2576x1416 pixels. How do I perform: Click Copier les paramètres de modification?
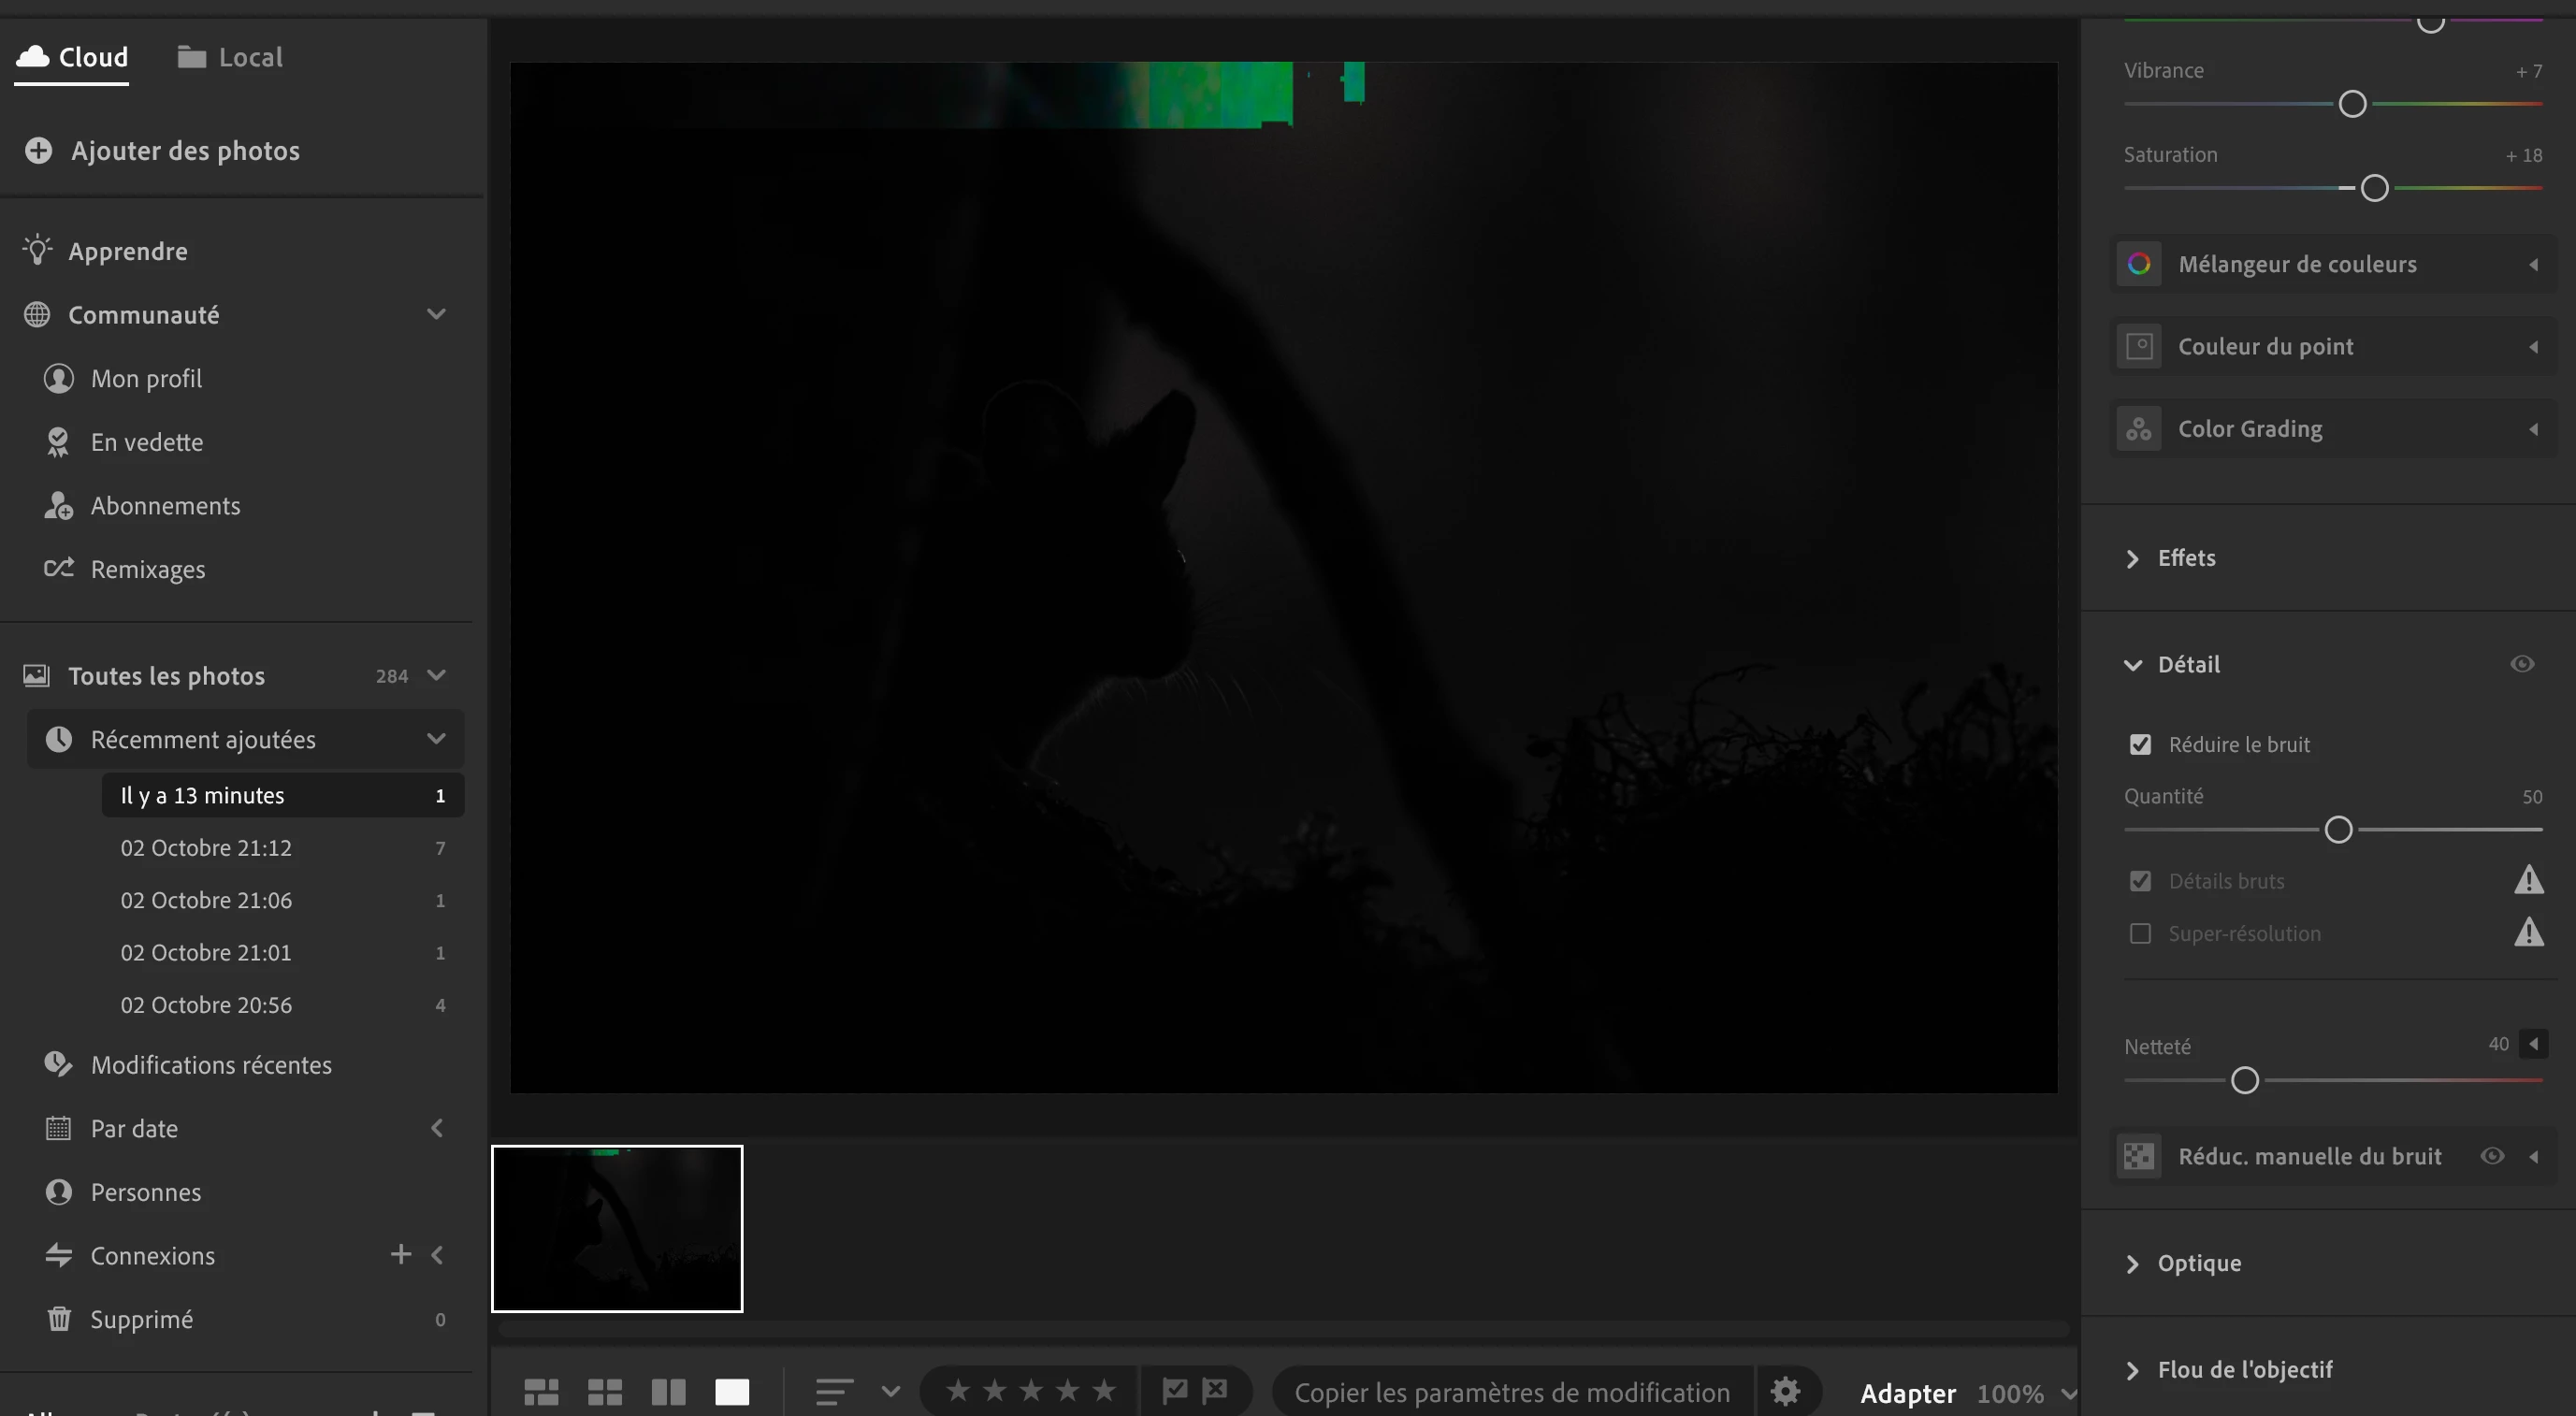point(1511,1392)
